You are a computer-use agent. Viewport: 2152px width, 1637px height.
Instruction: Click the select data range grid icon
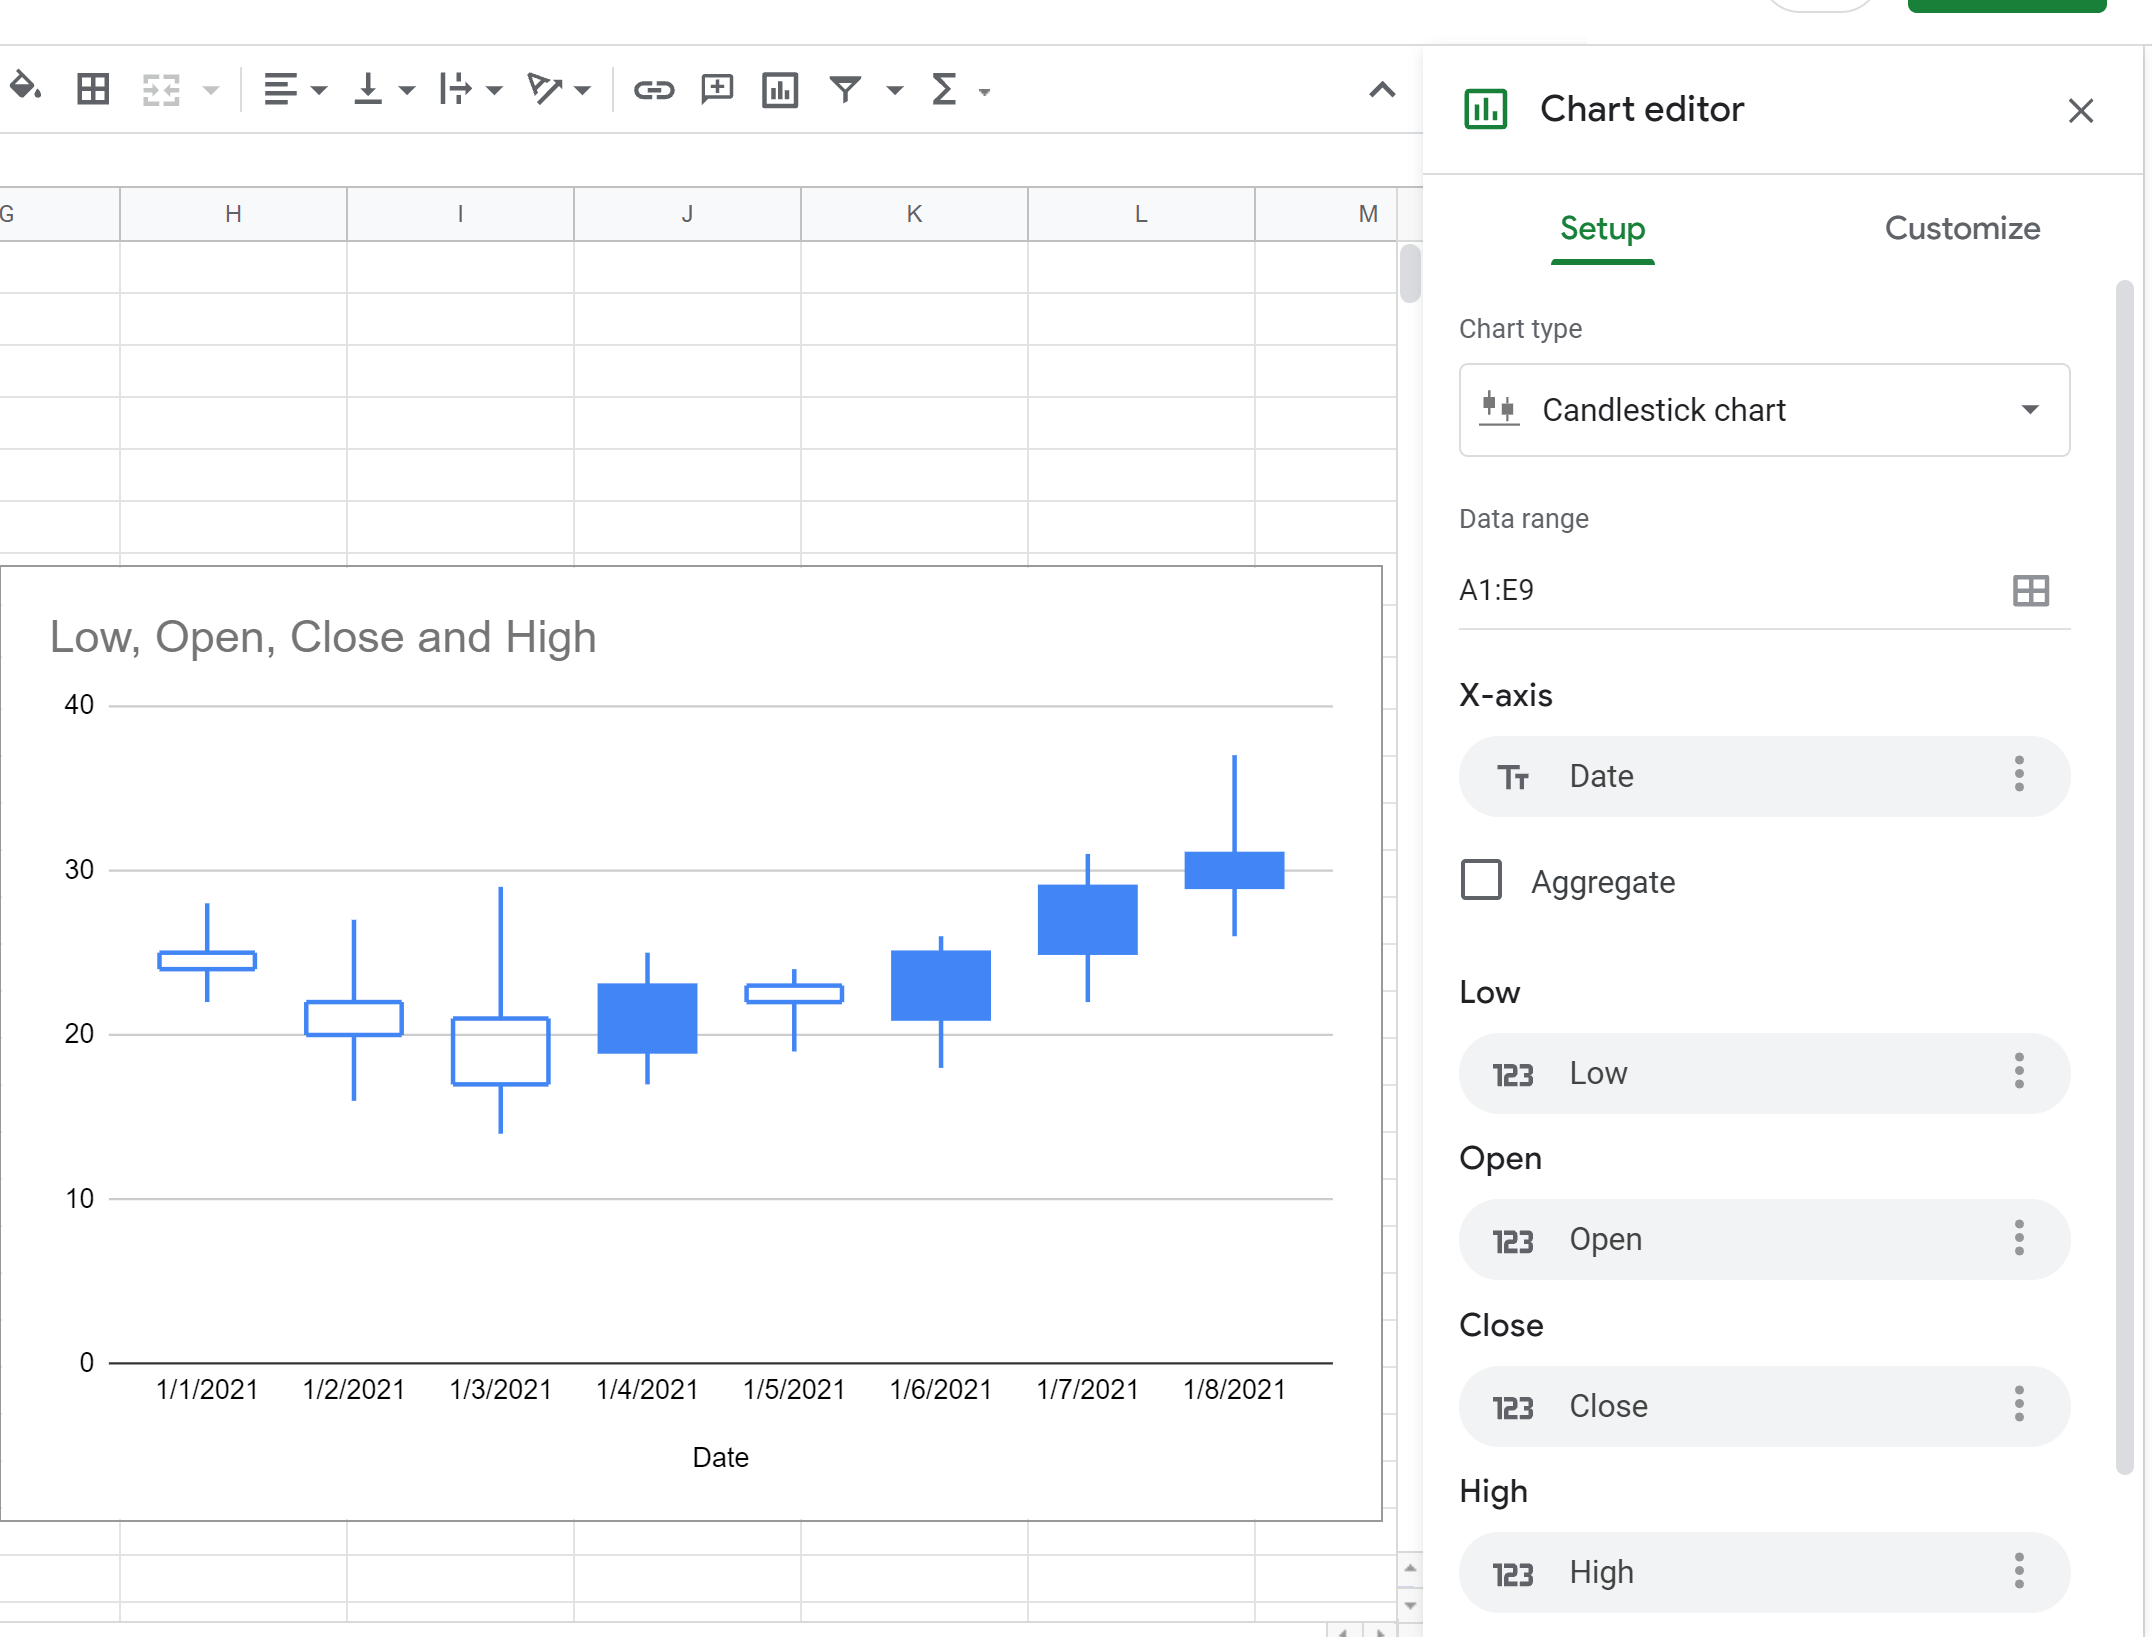tap(2030, 590)
